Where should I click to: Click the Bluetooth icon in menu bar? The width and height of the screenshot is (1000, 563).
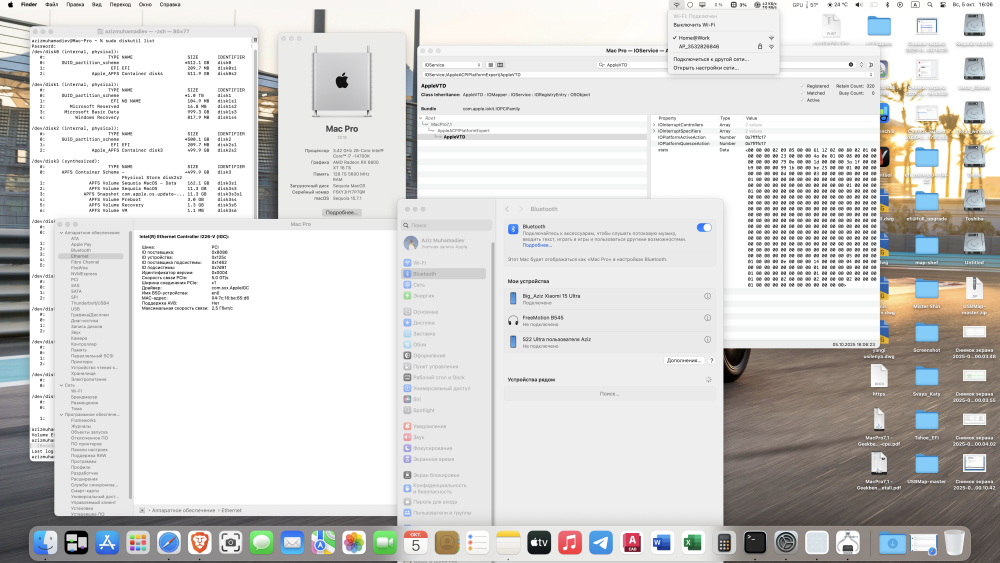886,4
